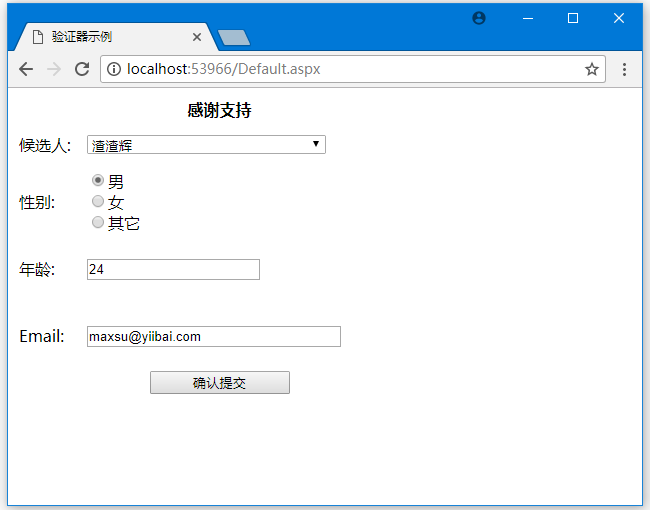The height and width of the screenshot is (510, 650).
Task: Reload the page with refresh icon
Action: point(82,69)
